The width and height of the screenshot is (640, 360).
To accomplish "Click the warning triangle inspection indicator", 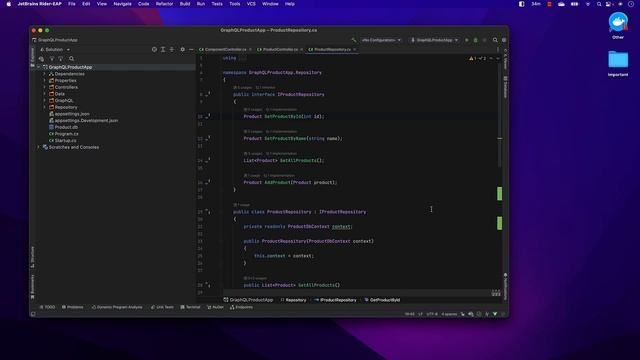I will (471, 58).
